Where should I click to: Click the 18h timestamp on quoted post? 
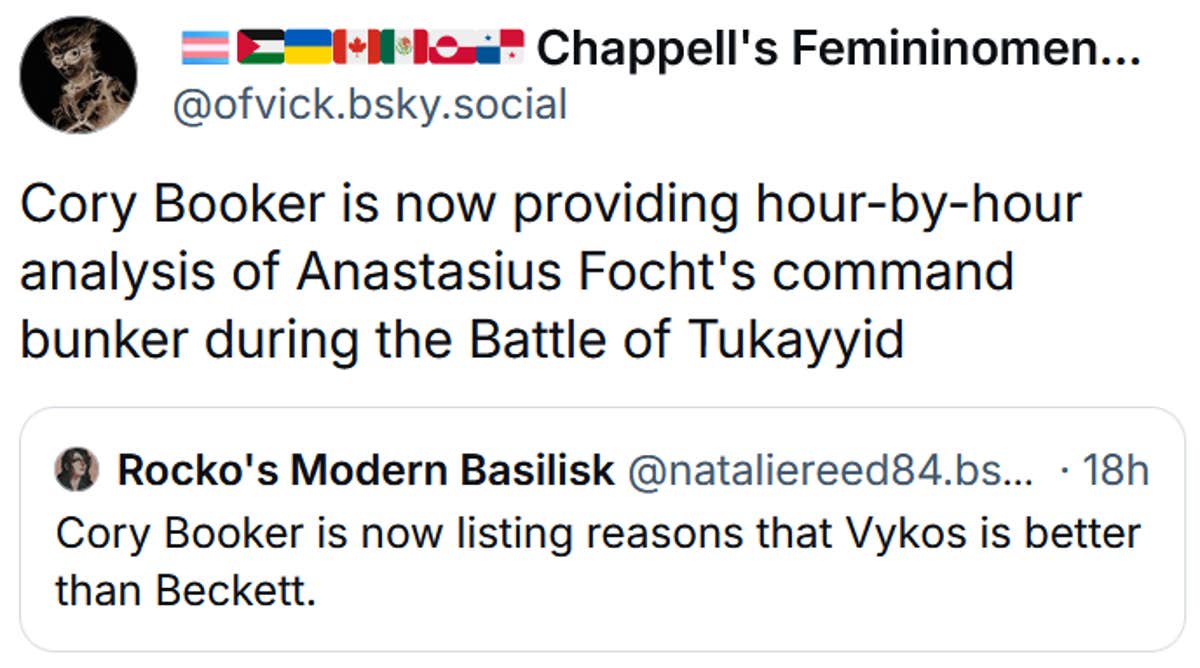click(1115, 470)
